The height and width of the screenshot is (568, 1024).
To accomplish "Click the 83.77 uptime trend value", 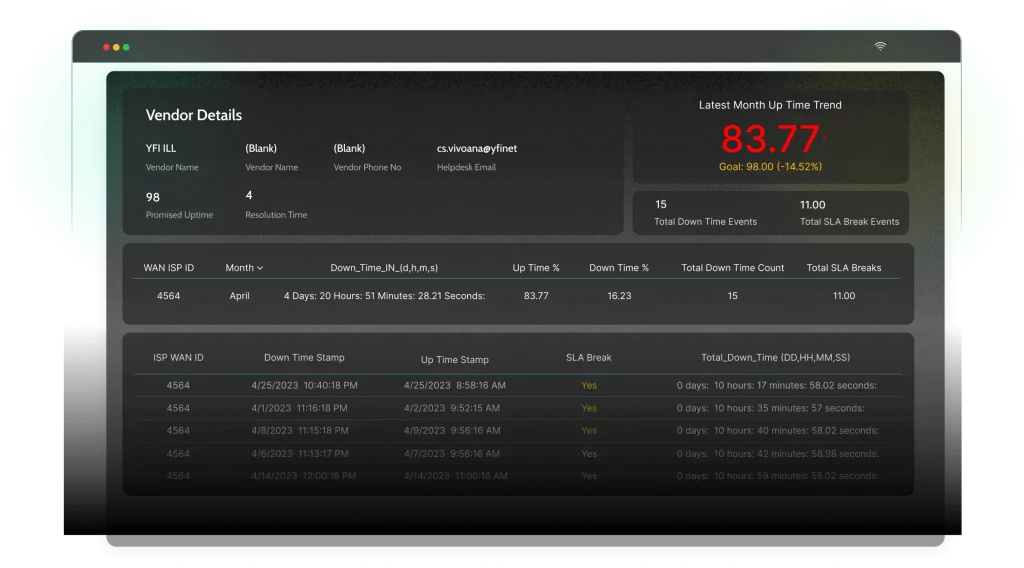I will [x=770, y=139].
